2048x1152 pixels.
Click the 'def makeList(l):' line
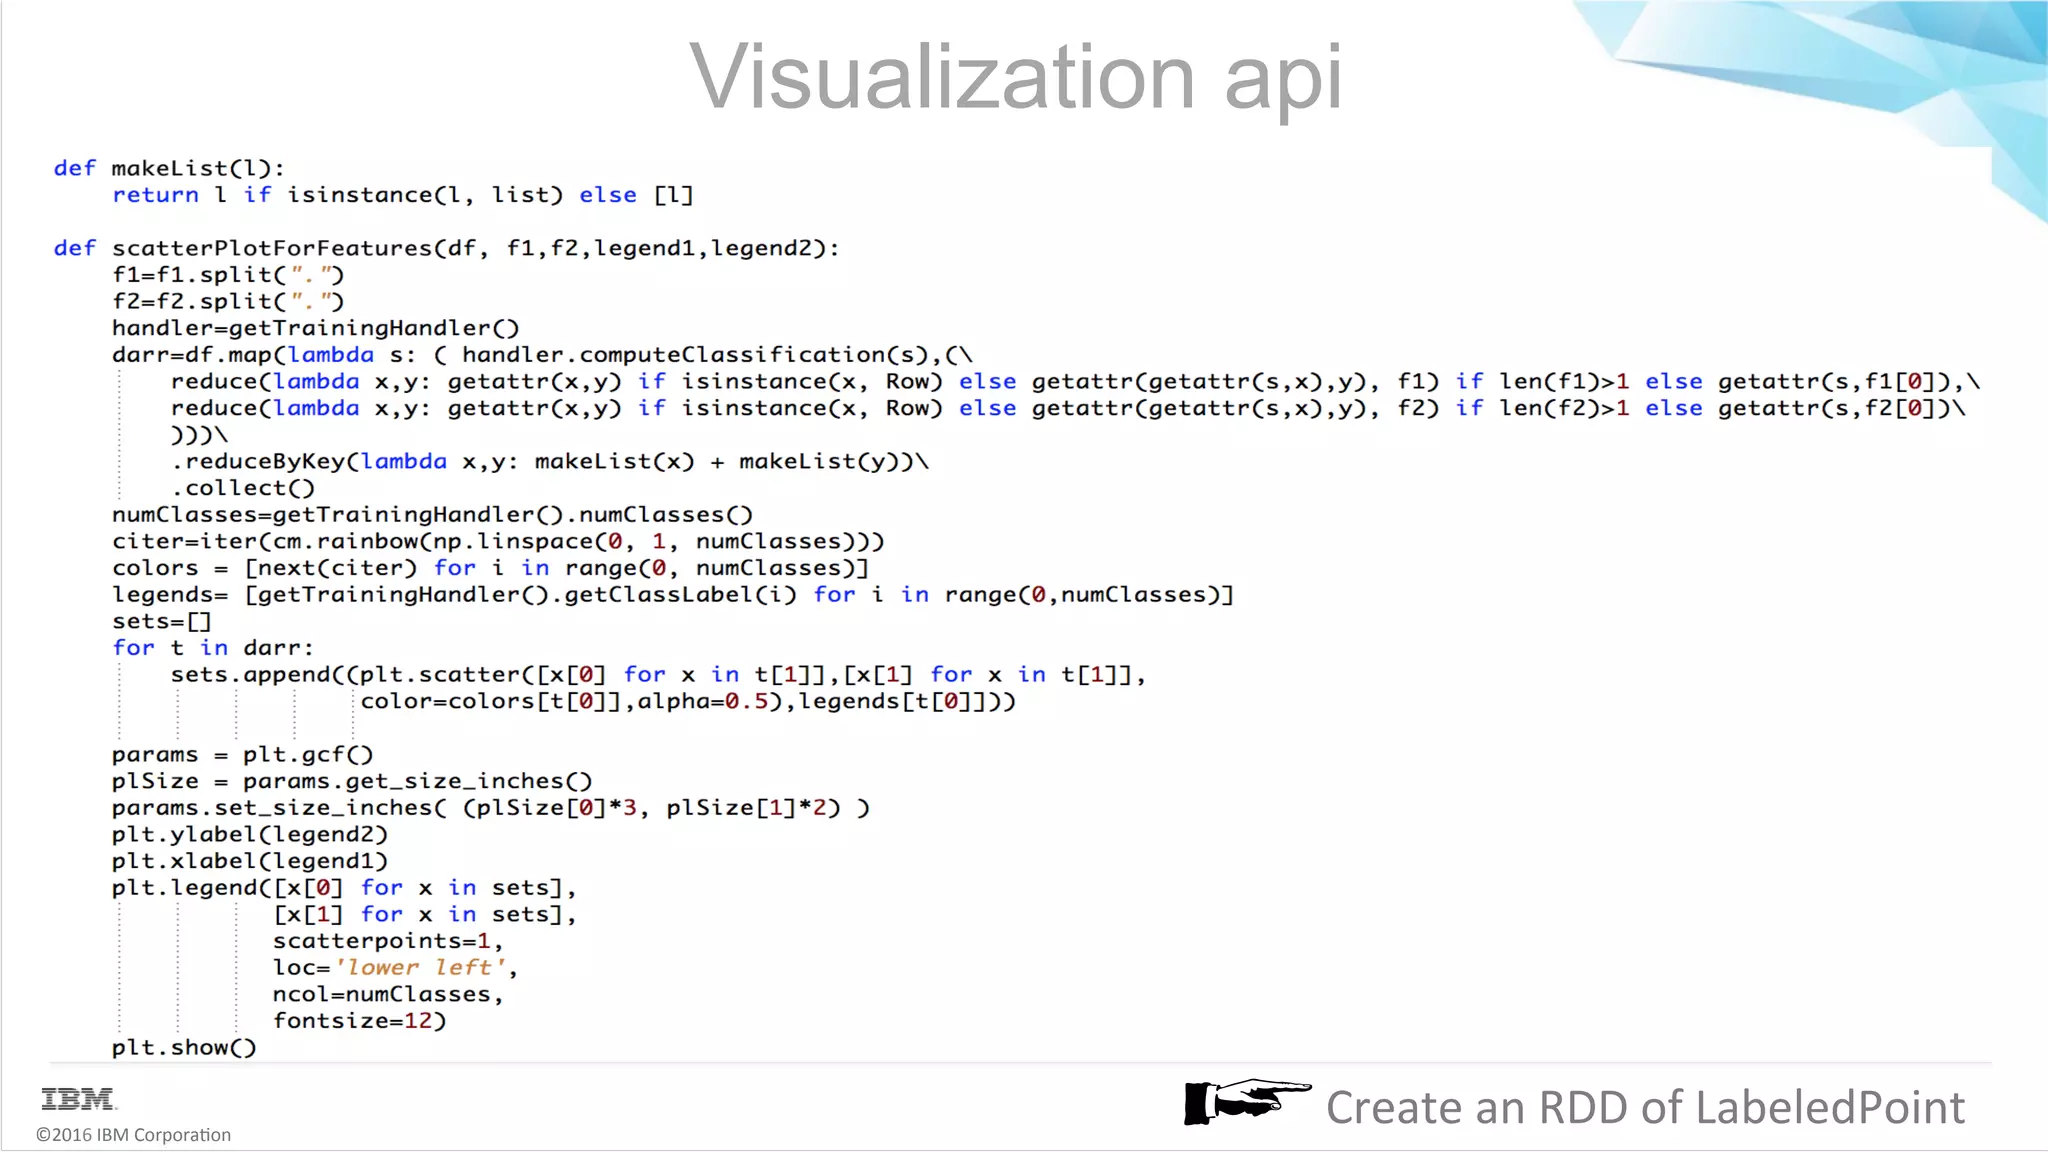pos(169,168)
